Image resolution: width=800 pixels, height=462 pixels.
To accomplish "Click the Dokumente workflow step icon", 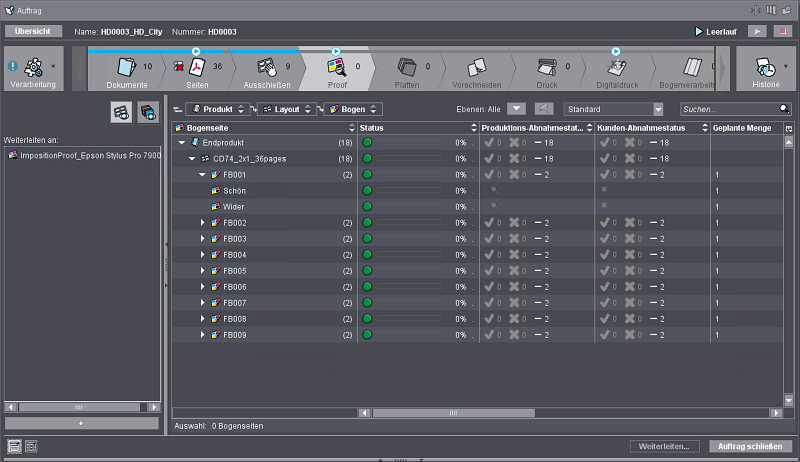I will pyautogui.click(x=125, y=68).
